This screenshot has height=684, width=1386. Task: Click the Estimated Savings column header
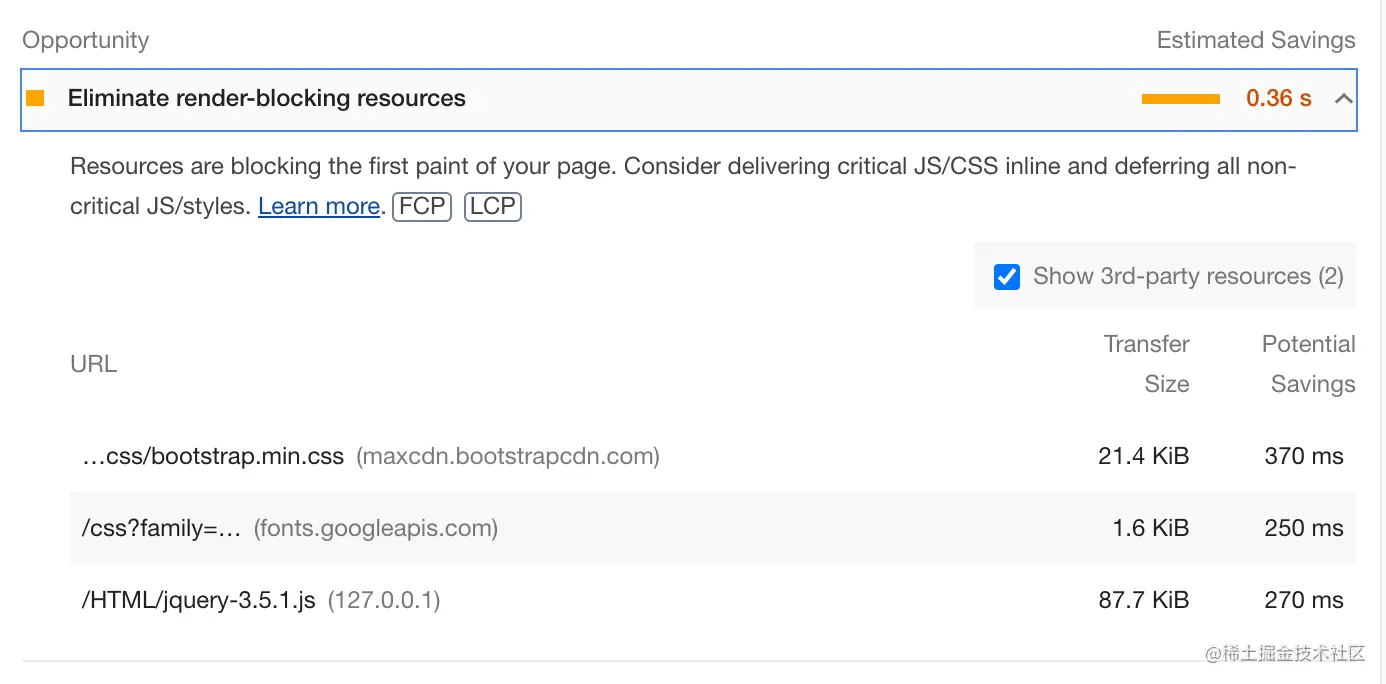click(x=1255, y=40)
